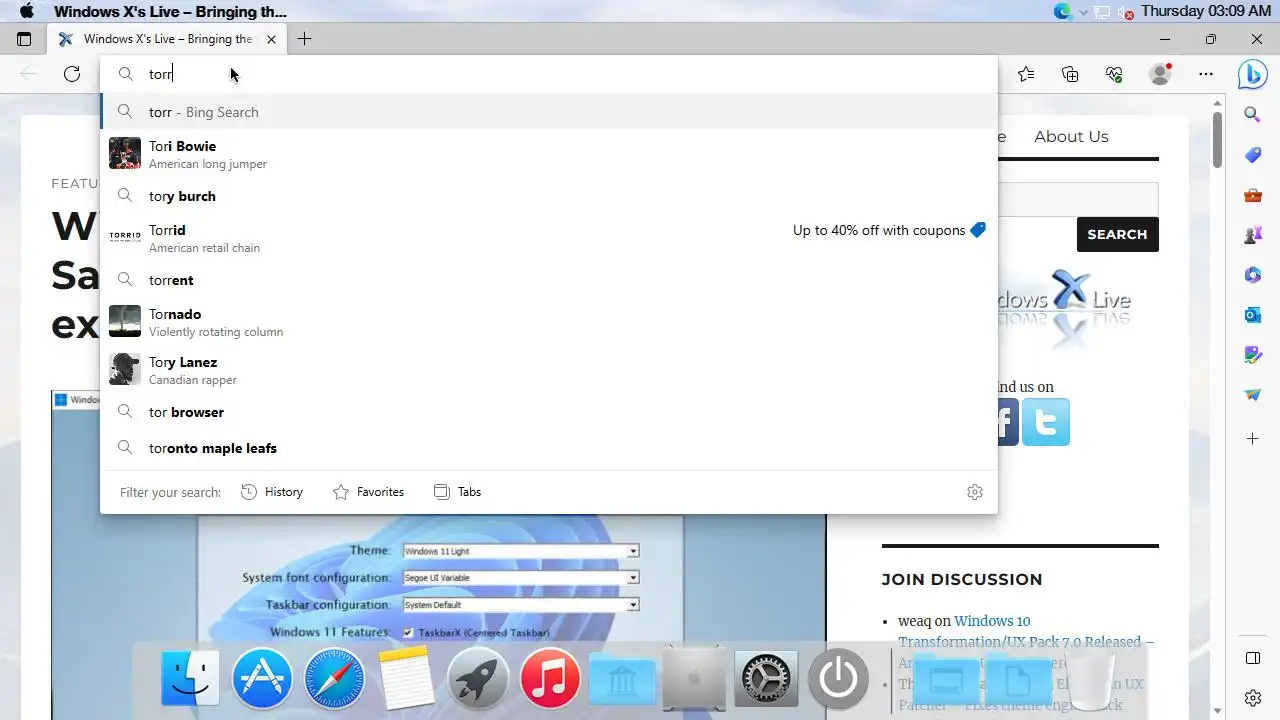Viewport: 1280px width, 720px height.
Task: Open the Settings and more ellipsis menu
Action: click(1206, 74)
